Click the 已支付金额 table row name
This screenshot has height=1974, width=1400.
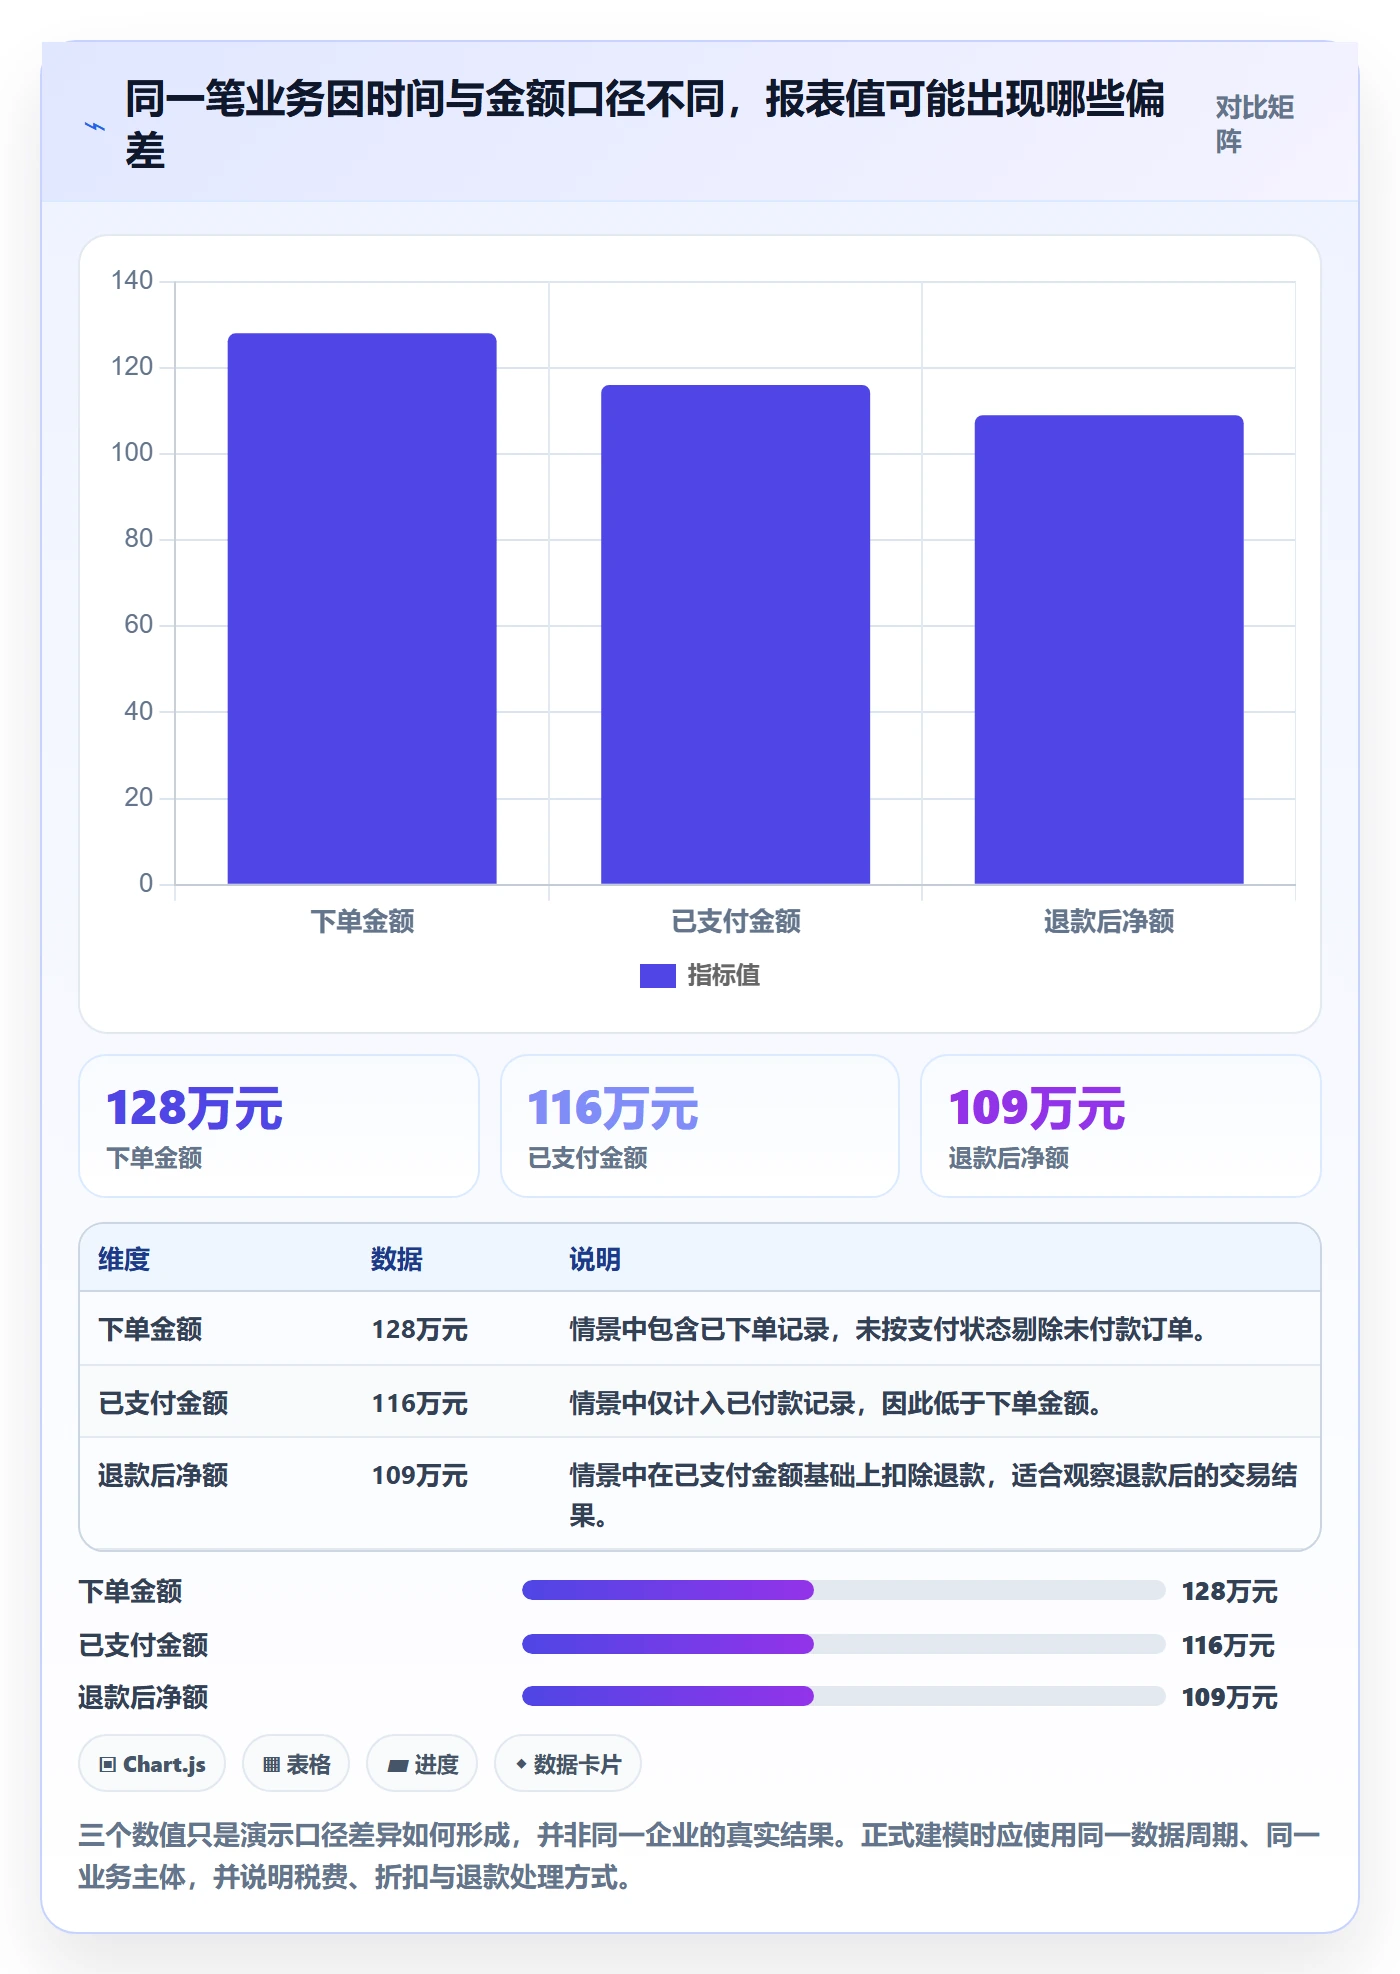click(163, 1403)
